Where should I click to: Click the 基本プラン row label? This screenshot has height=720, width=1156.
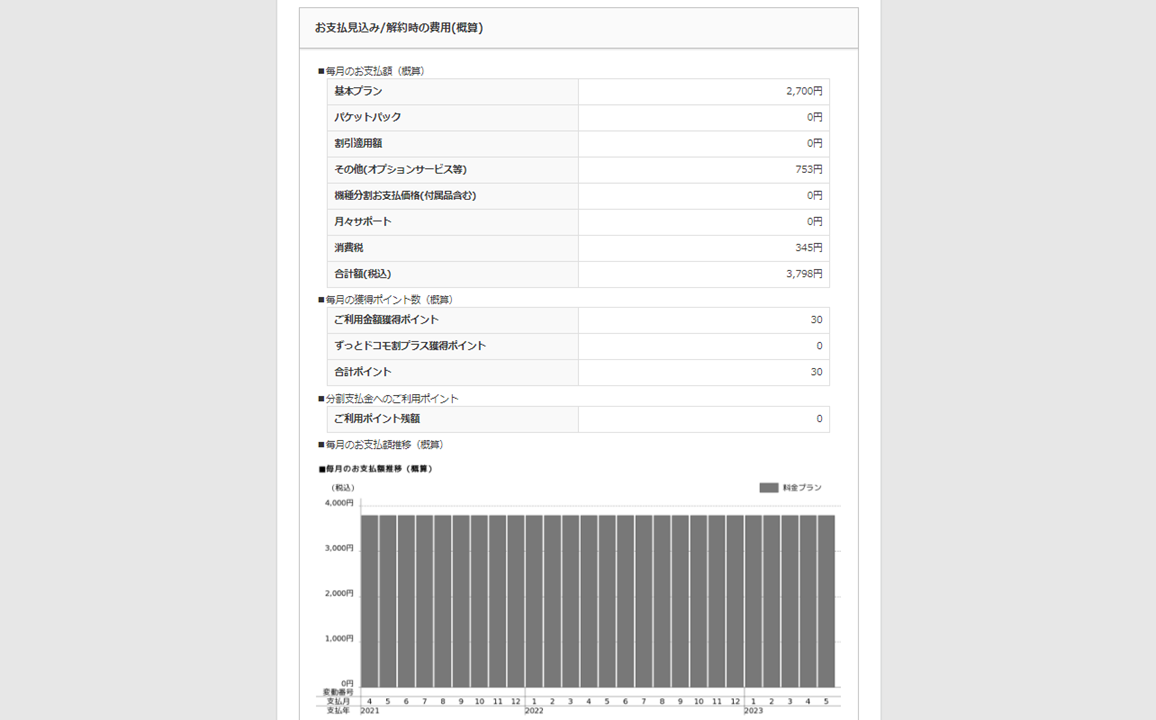(x=358, y=91)
